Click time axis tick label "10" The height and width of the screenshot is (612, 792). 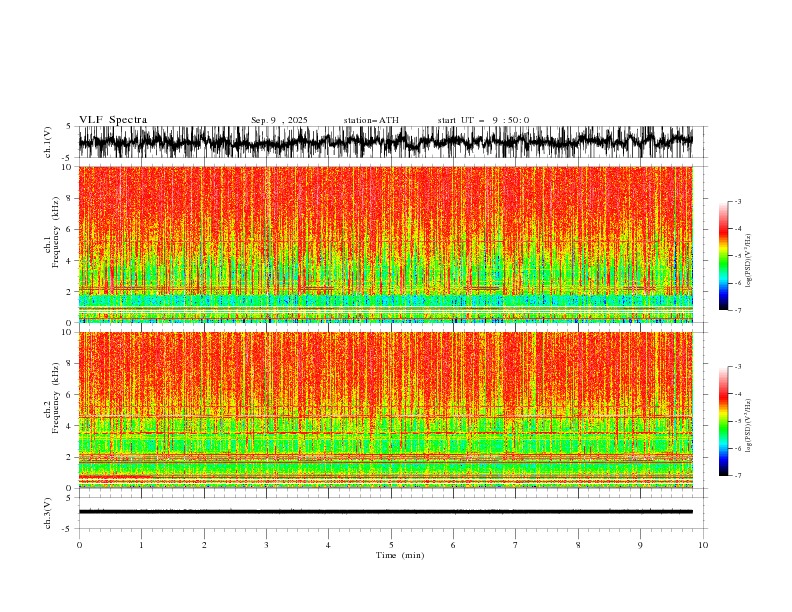point(703,545)
